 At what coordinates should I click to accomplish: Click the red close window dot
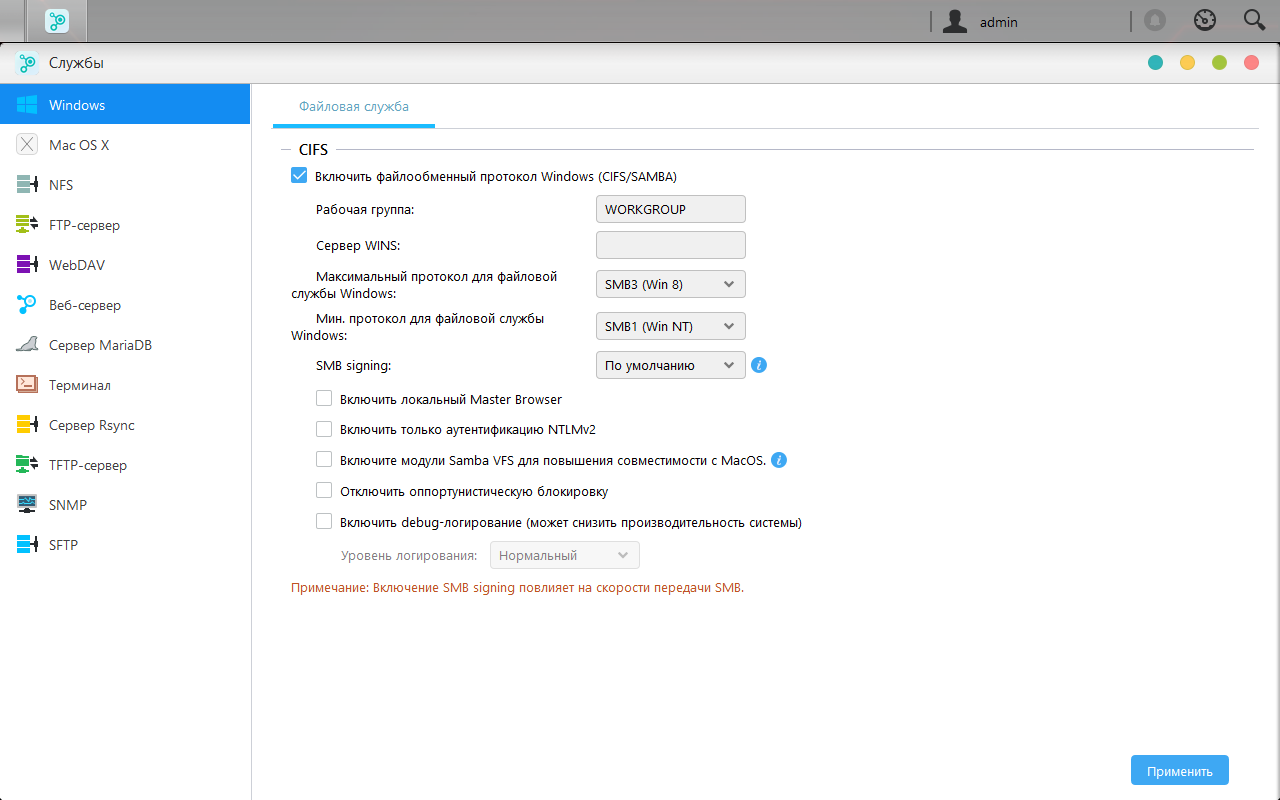(1251, 63)
